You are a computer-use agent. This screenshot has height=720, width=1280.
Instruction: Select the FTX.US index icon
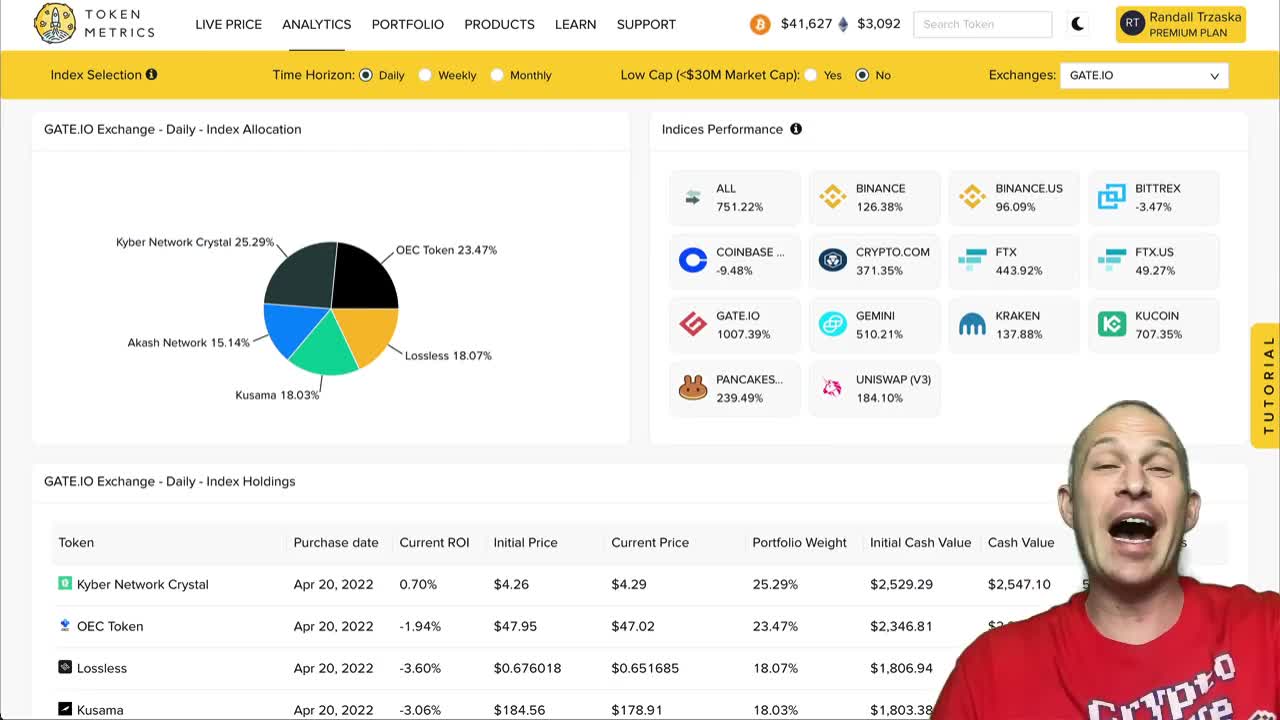coord(1112,261)
